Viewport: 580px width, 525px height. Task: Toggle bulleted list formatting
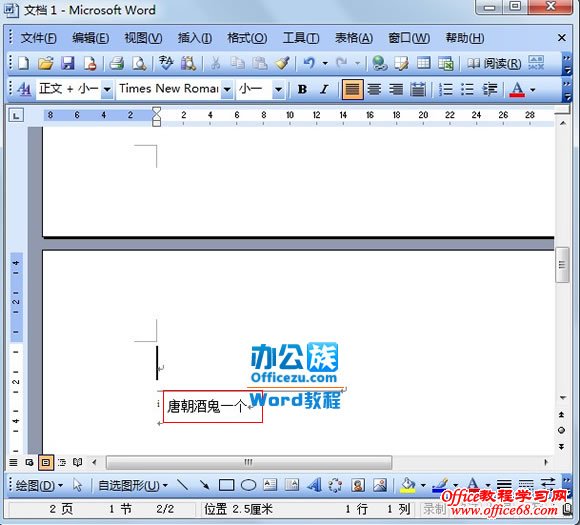(468, 89)
